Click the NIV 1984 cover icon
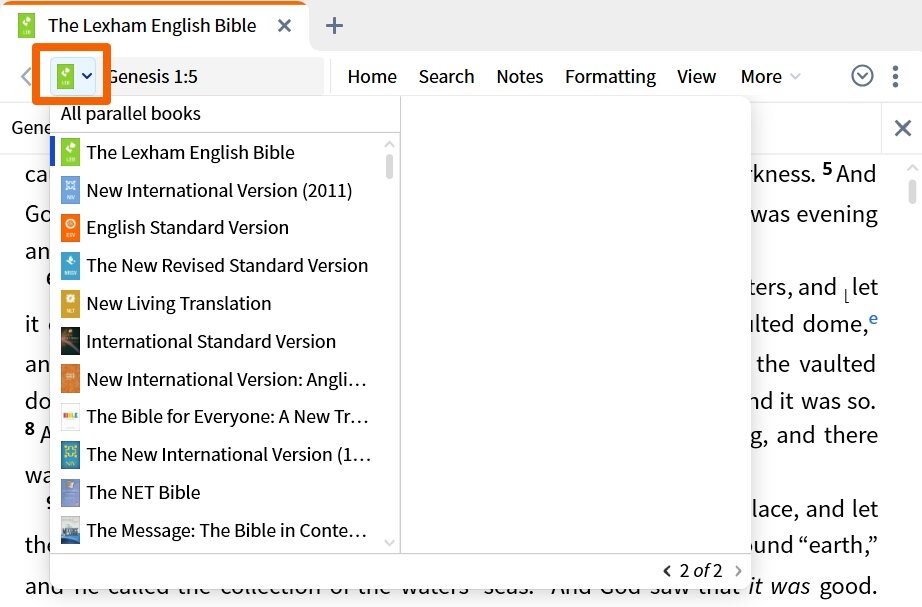The width and height of the screenshot is (922, 607). click(x=71, y=455)
